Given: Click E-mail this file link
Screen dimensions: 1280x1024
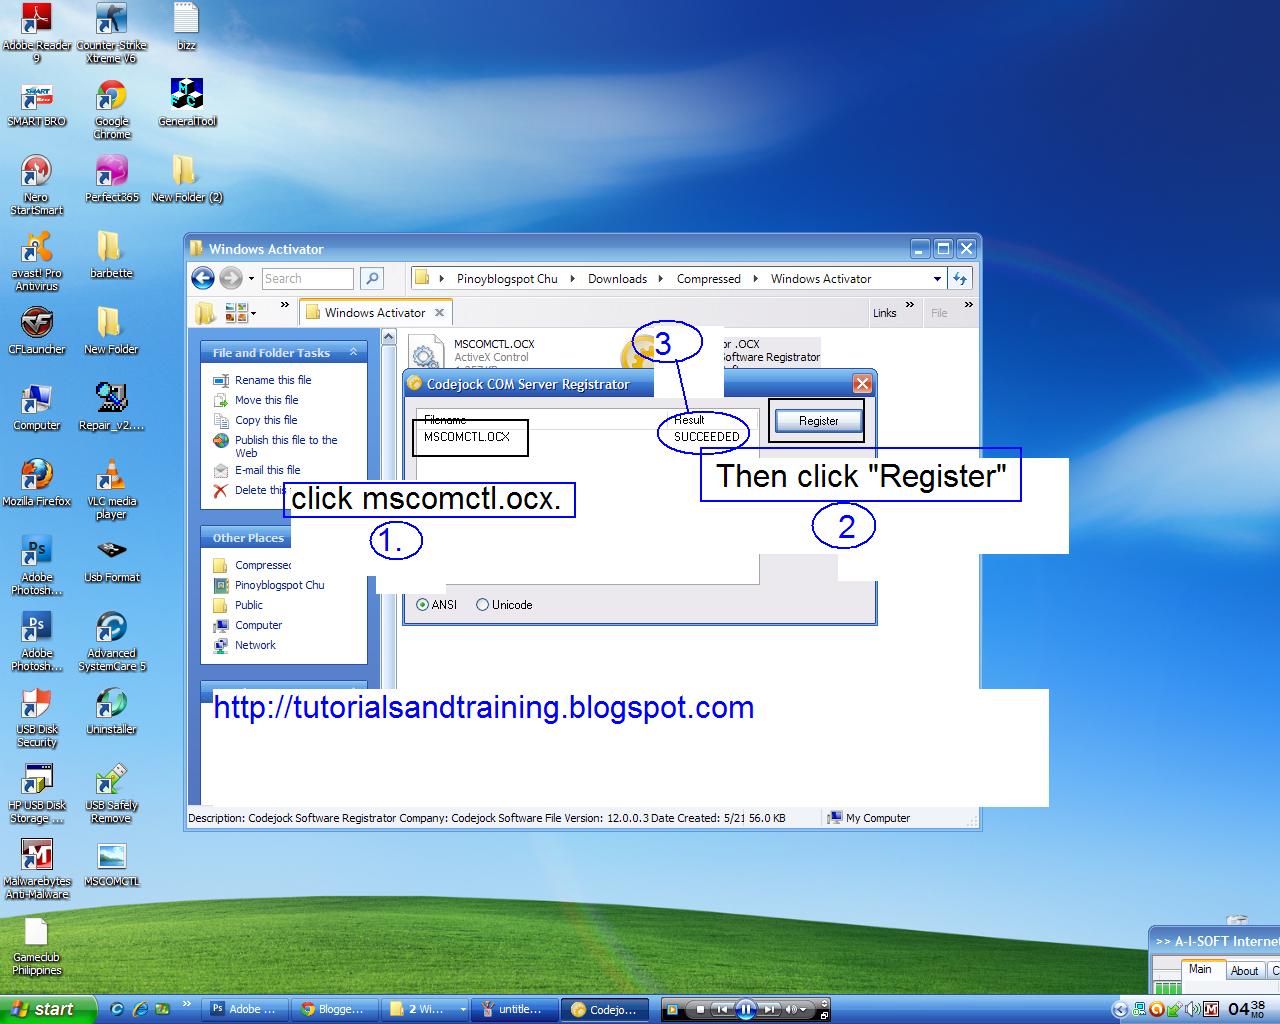Looking at the screenshot, I should click(268, 470).
